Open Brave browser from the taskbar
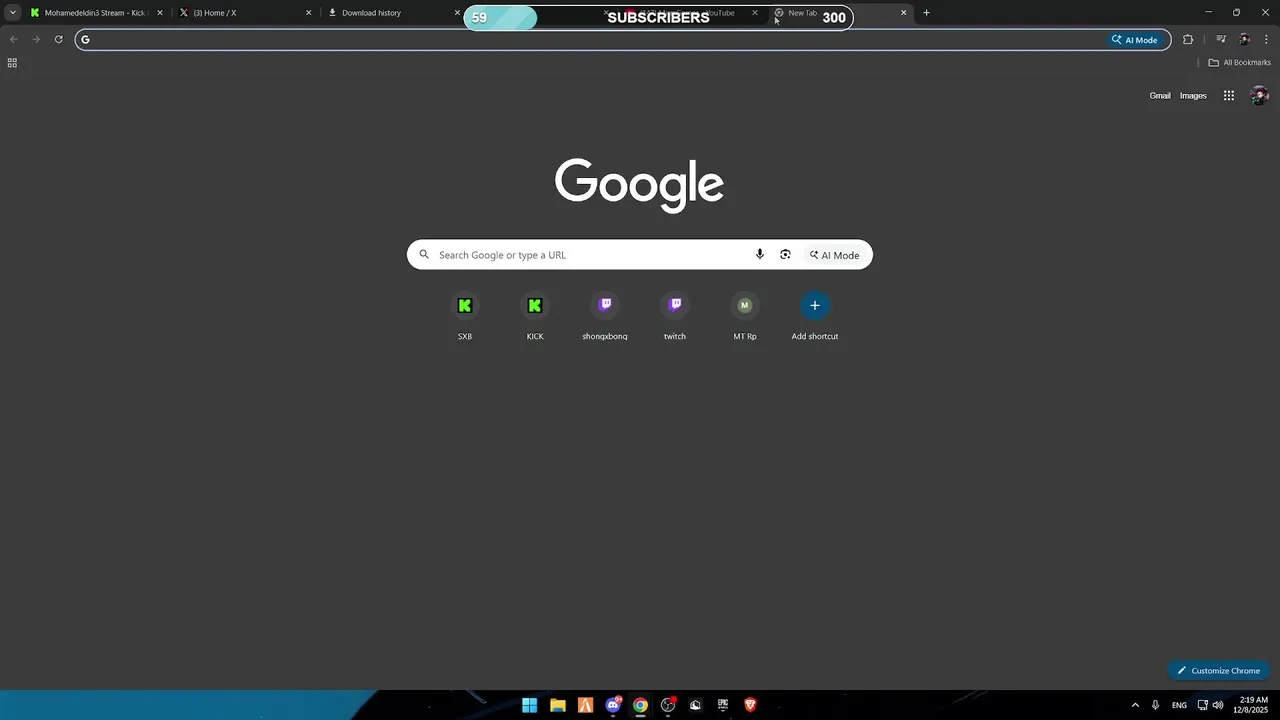The image size is (1280, 720). [x=750, y=705]
